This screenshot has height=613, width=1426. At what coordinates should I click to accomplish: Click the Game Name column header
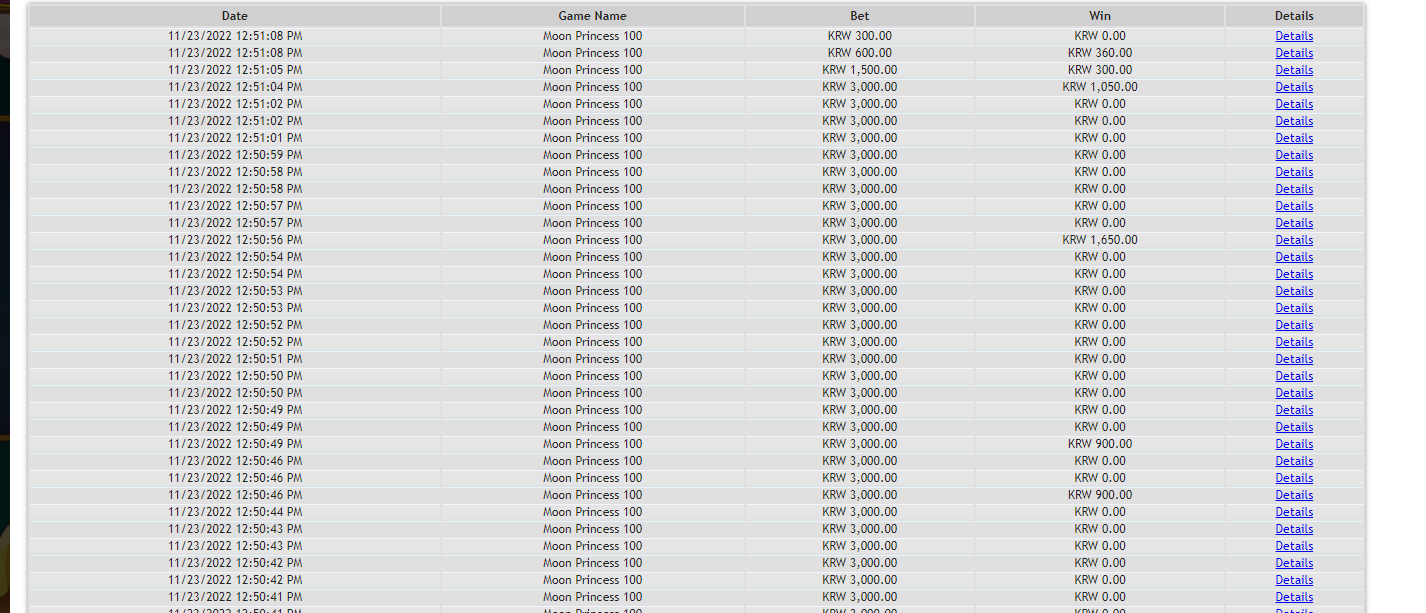coord(593,16)
